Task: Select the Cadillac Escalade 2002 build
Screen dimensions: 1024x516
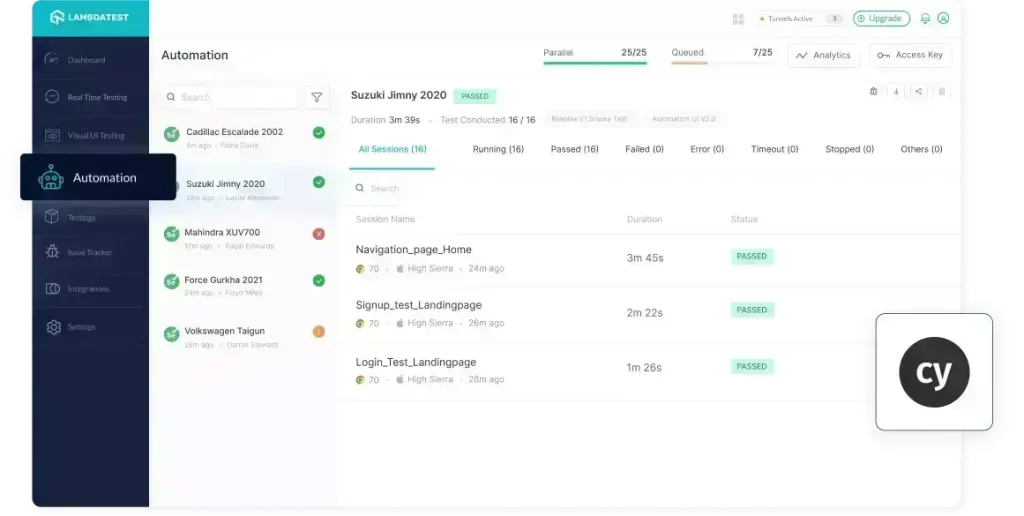Action: coord(244,137)
